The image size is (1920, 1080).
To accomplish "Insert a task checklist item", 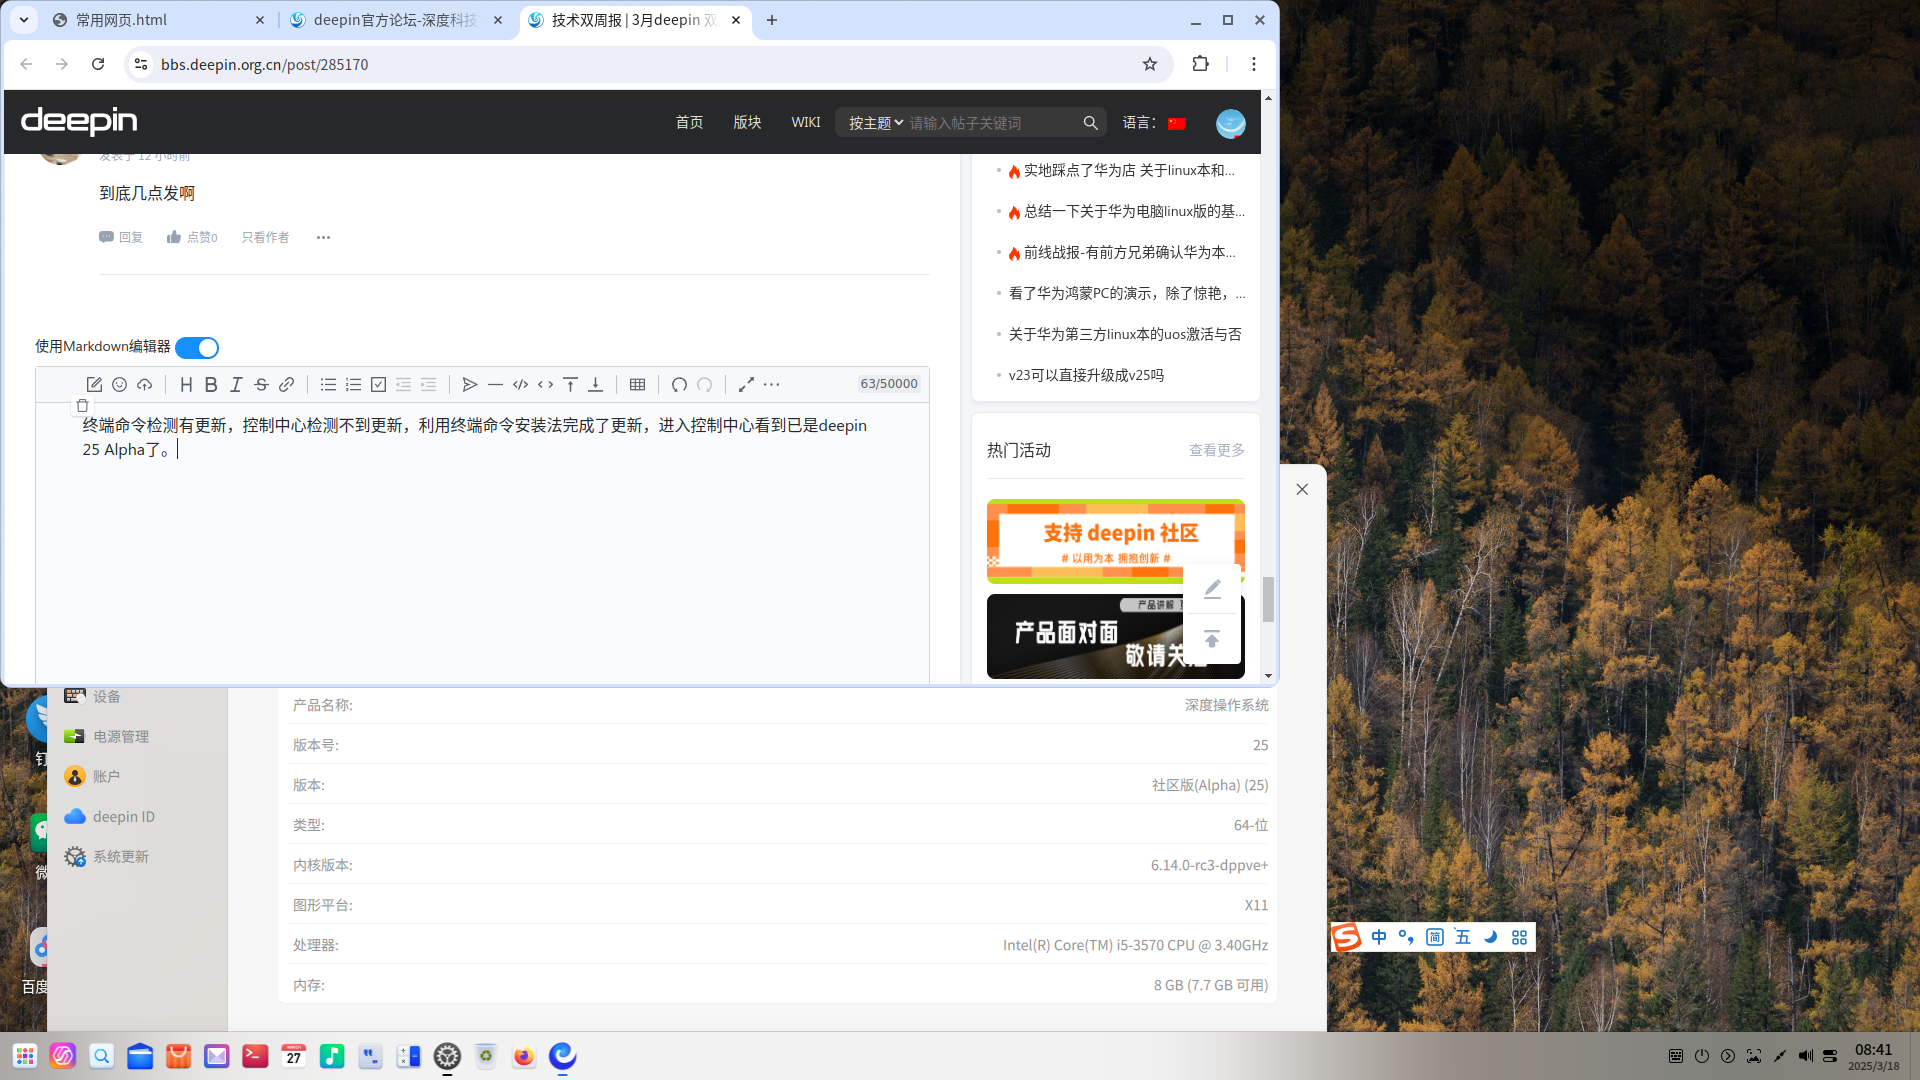I will click(x=378, y=384).
